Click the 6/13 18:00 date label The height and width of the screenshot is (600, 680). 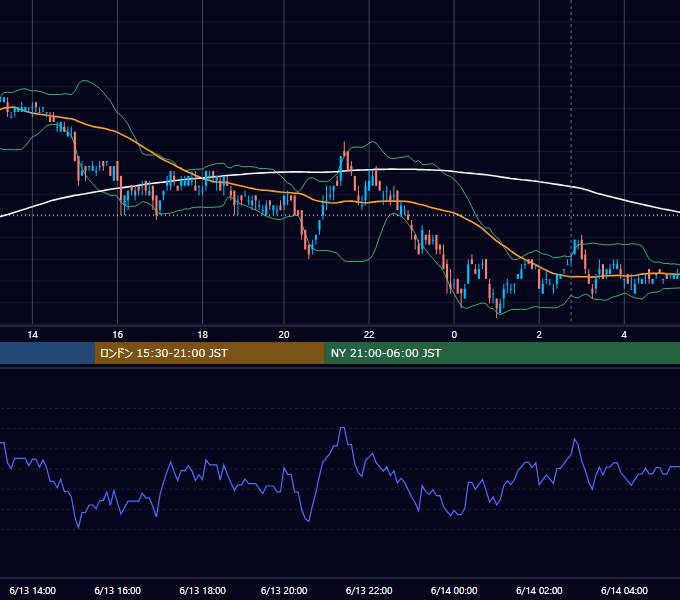click(203, 590)
